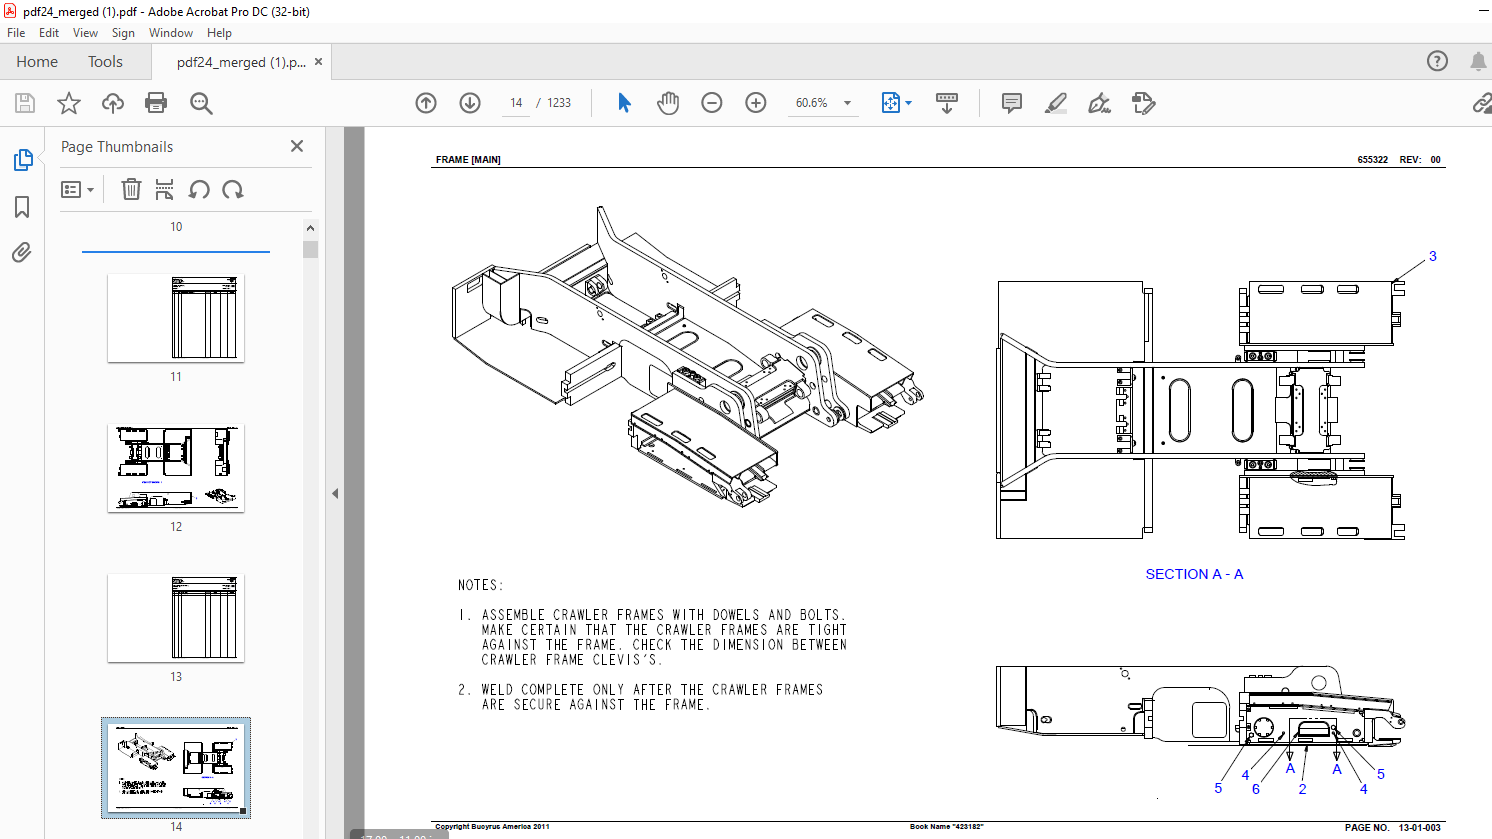Go to the previous page

click(x=426, y=103)
